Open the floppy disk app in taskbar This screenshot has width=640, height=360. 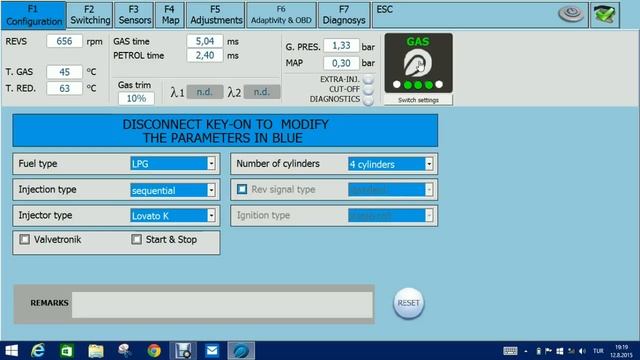(183, 351)
